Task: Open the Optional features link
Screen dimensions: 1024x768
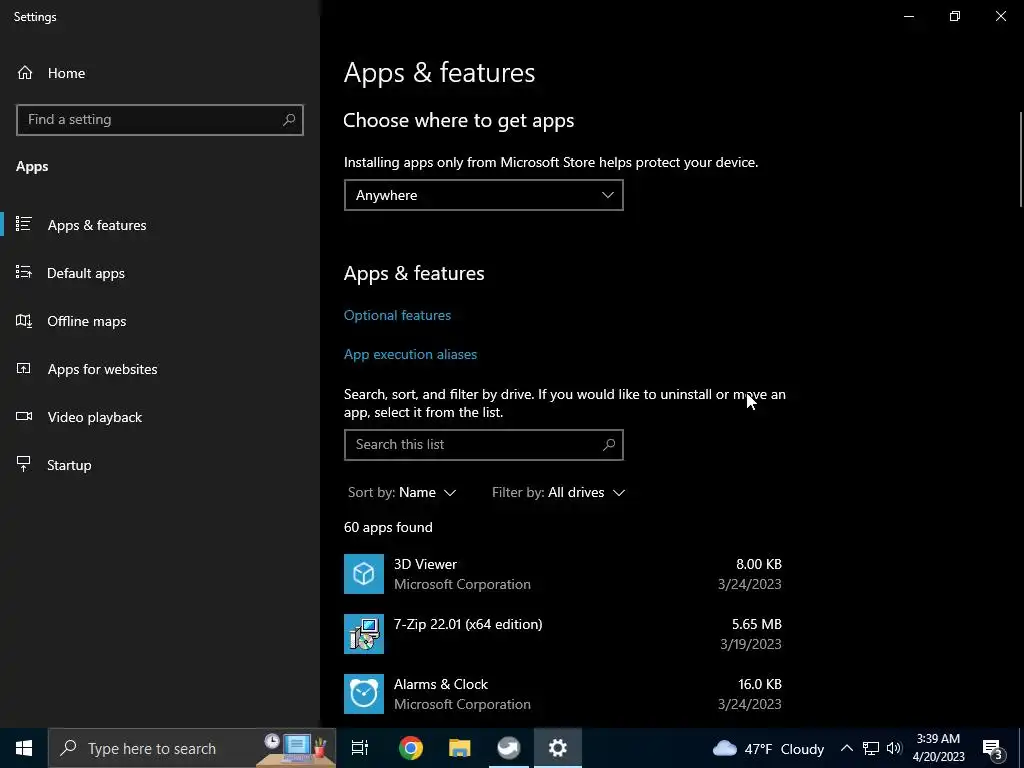Action: pyautogui.click(x=397, y=315)
